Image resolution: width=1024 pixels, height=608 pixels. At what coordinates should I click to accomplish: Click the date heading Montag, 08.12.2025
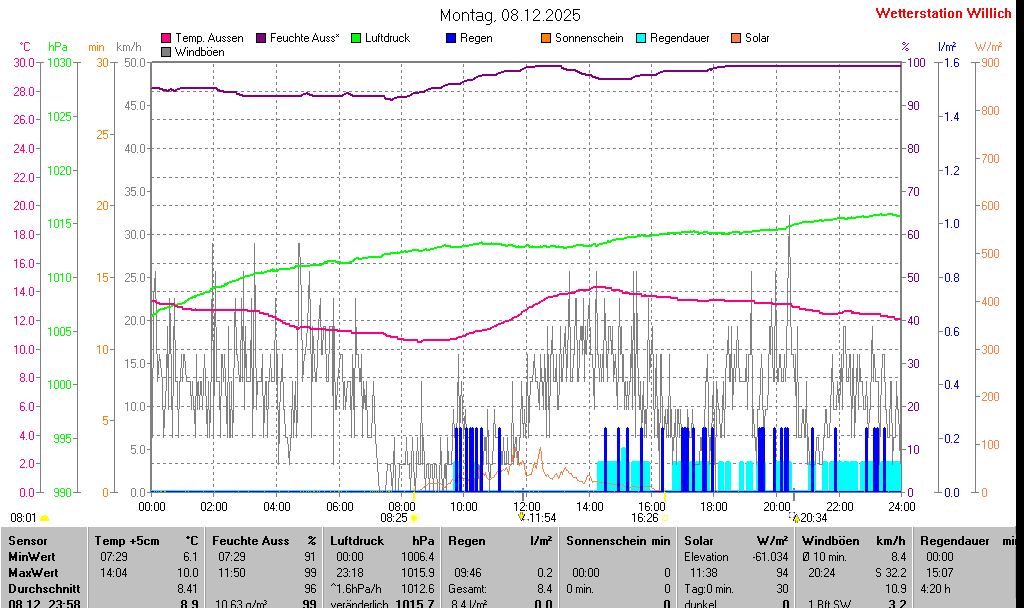pyautogui.click(x=510, y=15)
